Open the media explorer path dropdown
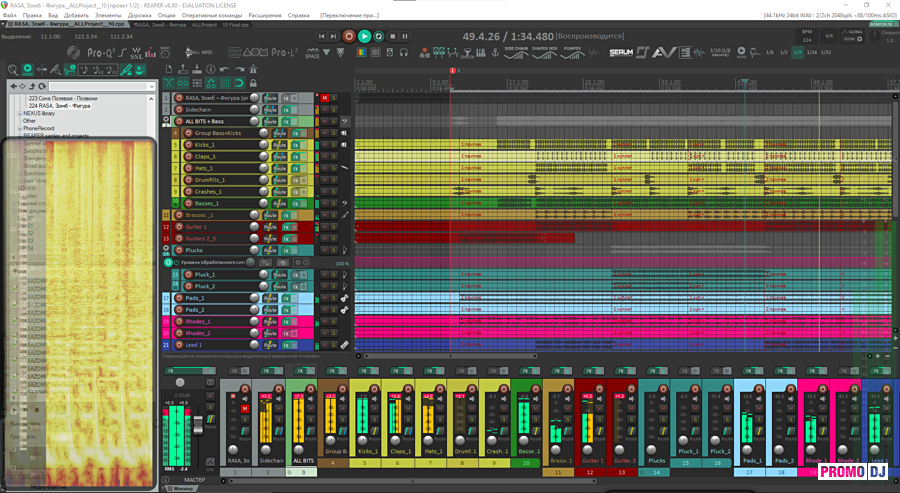The image size is (900, 493). 150,86
